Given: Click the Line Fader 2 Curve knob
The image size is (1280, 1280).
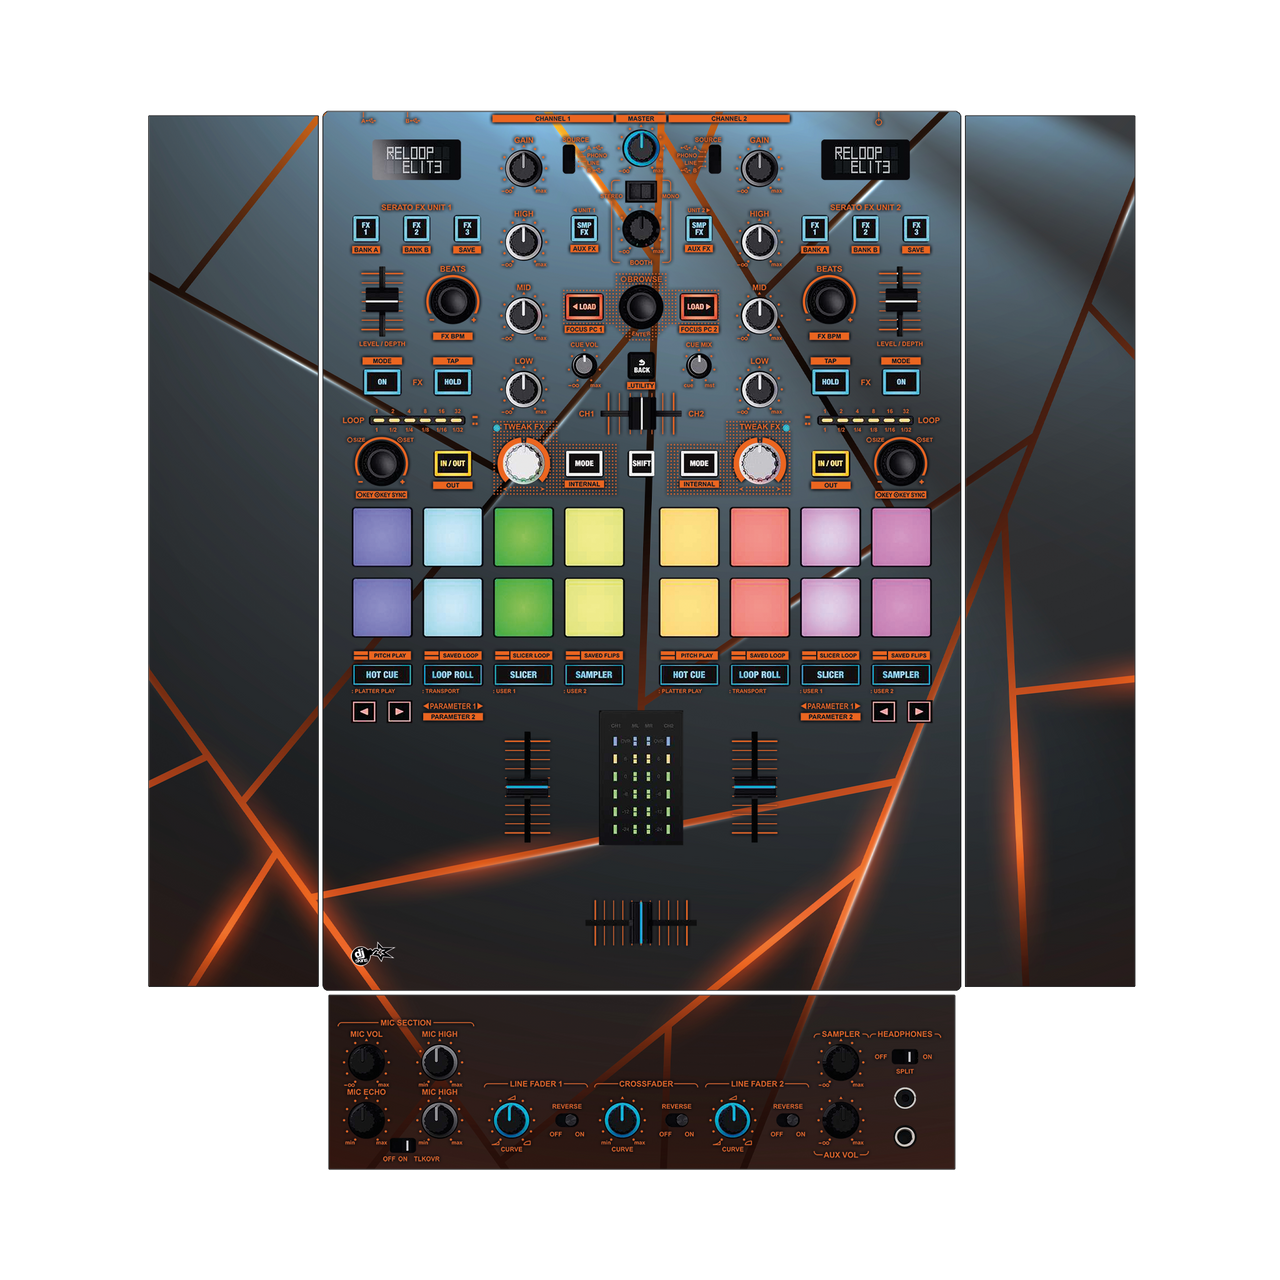Looking at the screenshot, I should pos(733,1120).
